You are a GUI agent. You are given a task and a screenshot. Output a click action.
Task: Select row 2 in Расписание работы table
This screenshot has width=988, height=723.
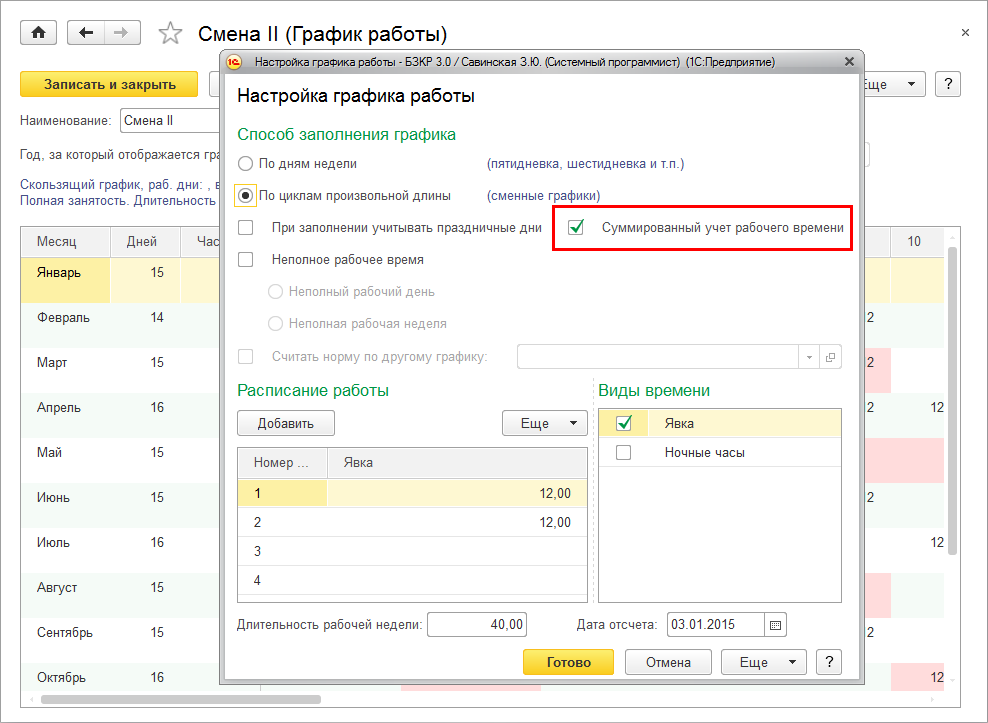(410, 522)
